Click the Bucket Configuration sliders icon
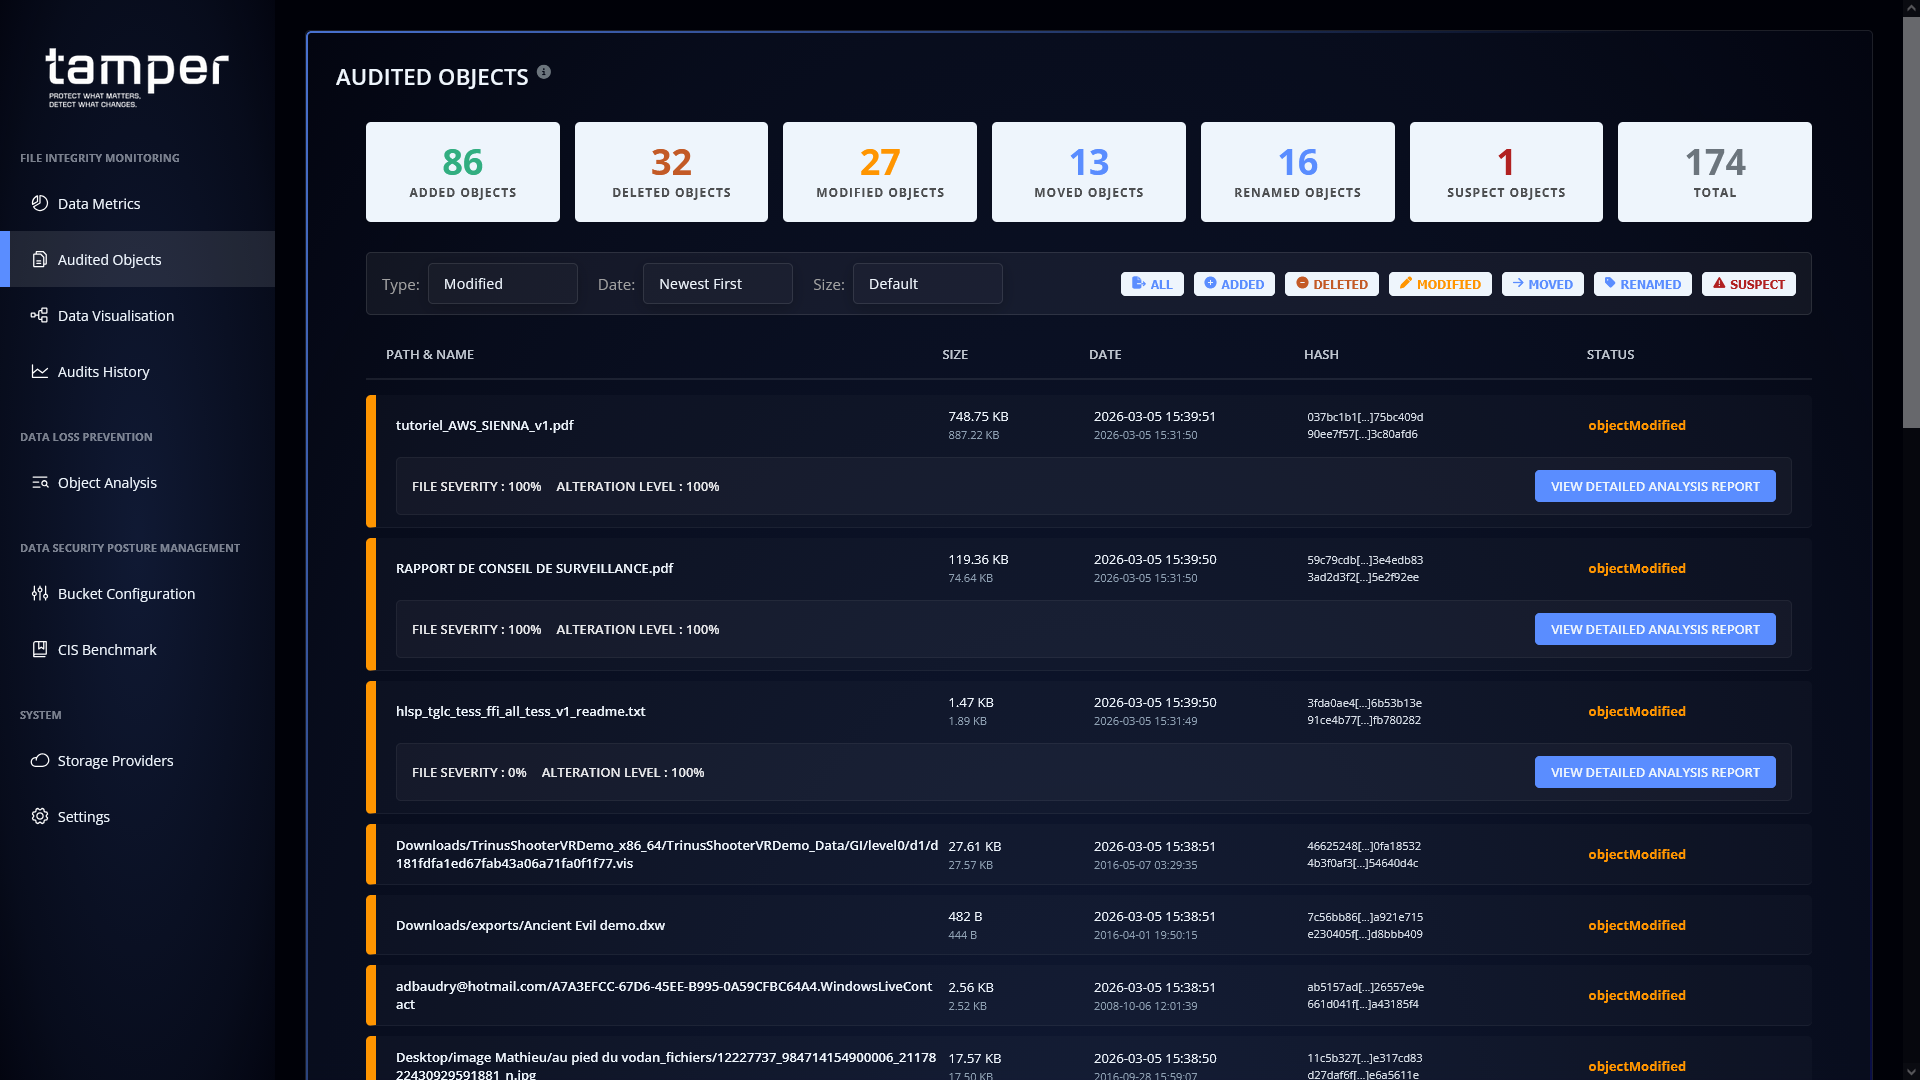The height and width of the screenshot is (1080, 1920). pos(40,593)
